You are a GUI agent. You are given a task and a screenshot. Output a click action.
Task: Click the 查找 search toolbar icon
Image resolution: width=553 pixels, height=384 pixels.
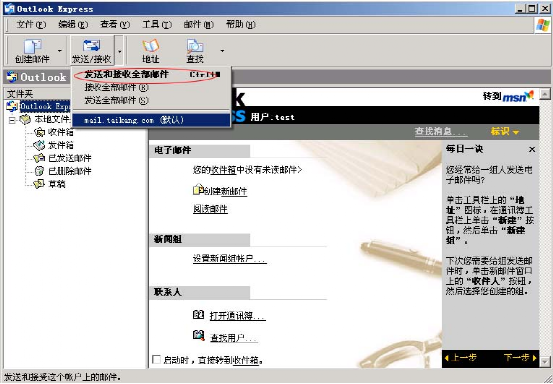[195, 46]
